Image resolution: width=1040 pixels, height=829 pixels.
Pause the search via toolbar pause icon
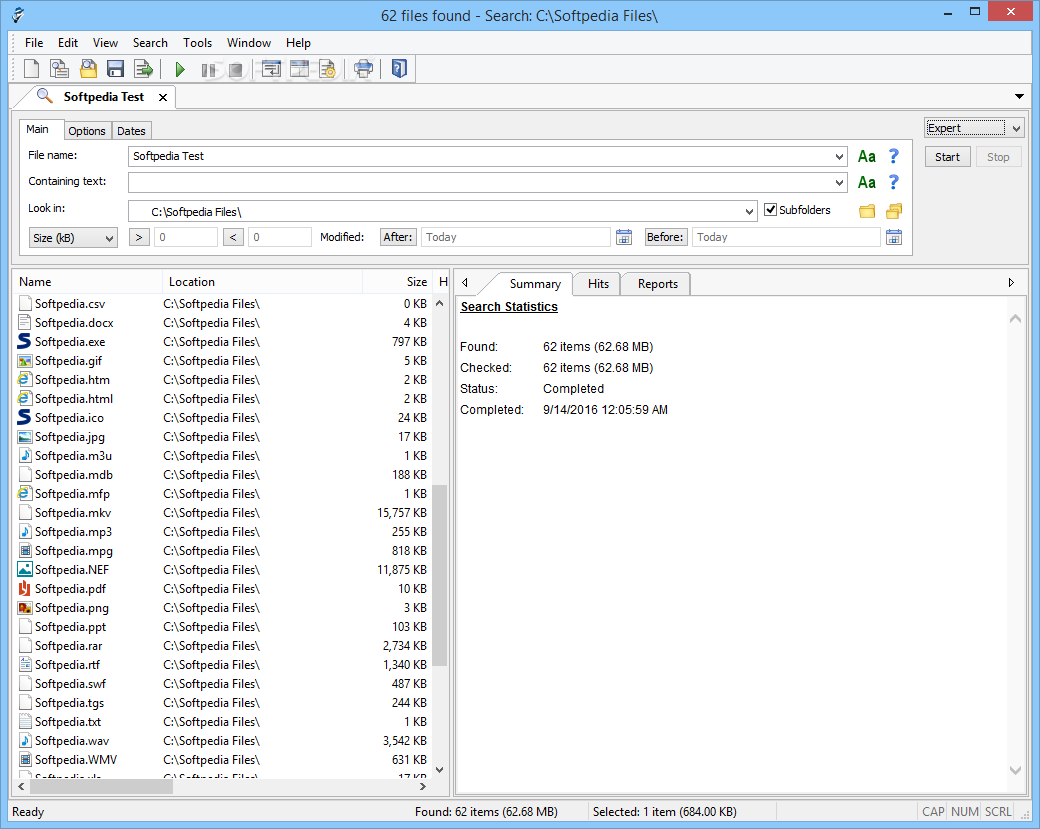[208, 70]
